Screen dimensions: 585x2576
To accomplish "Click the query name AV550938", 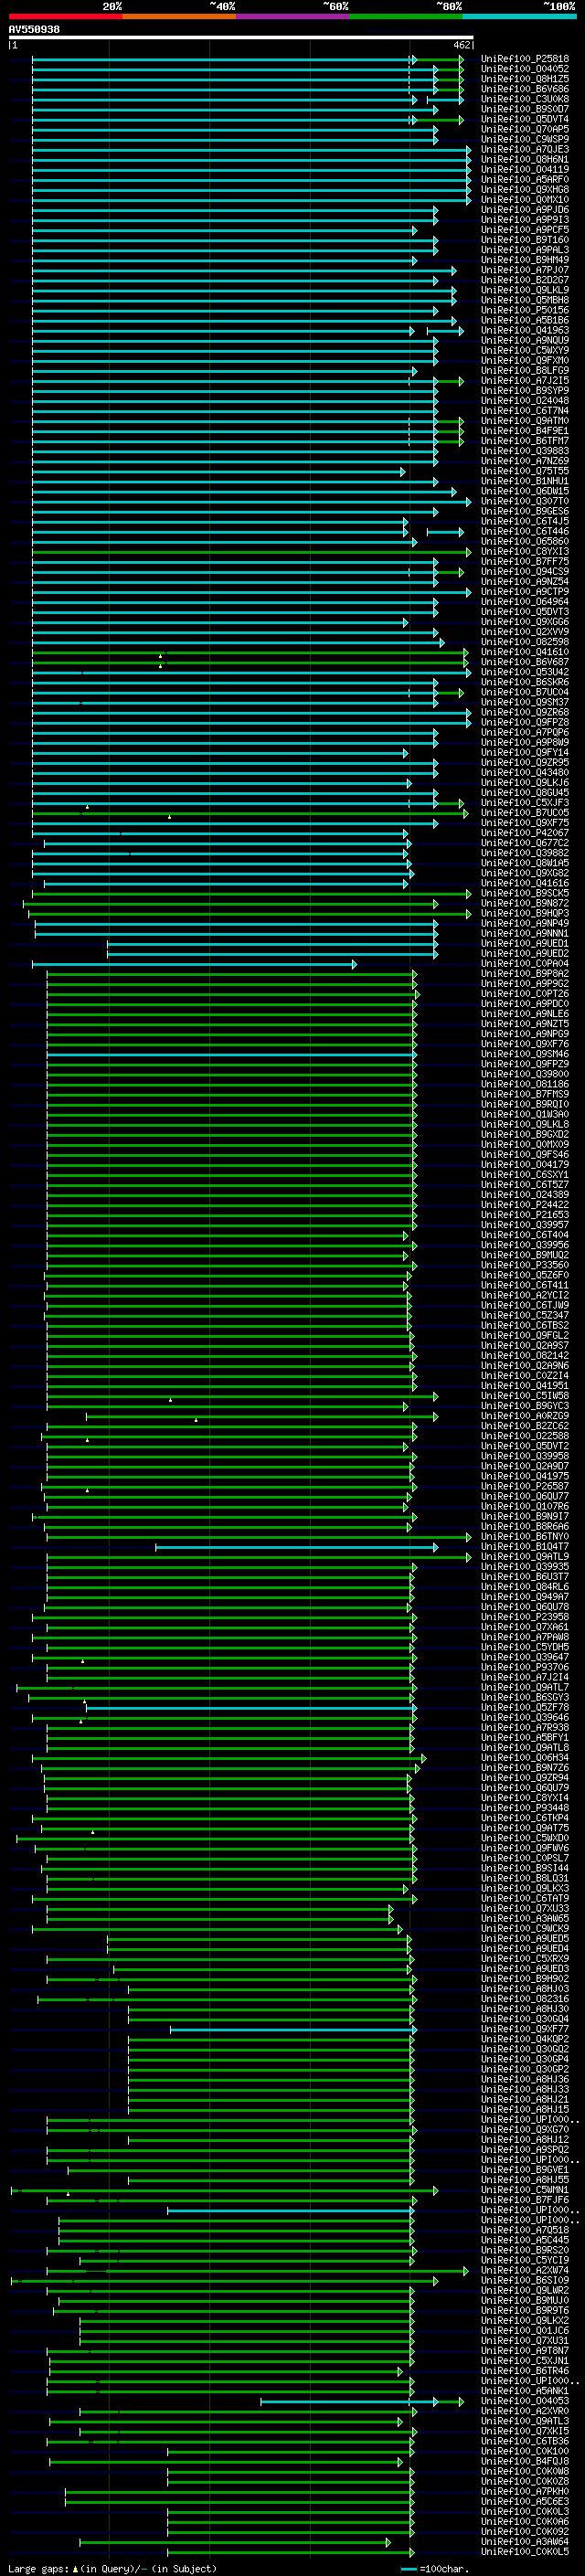I will point(34,30).
